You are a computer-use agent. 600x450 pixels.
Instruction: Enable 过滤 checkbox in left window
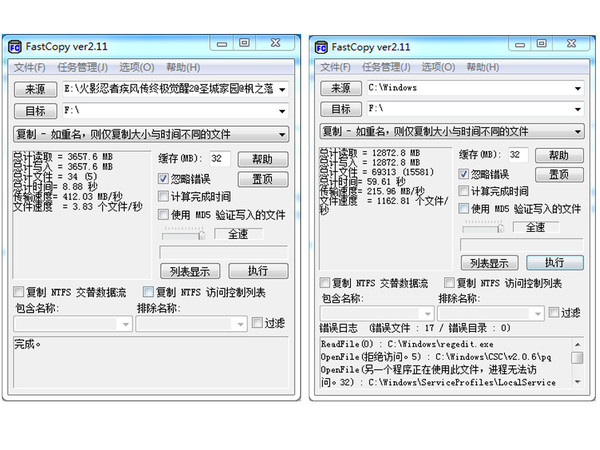[x=257, y=323]
